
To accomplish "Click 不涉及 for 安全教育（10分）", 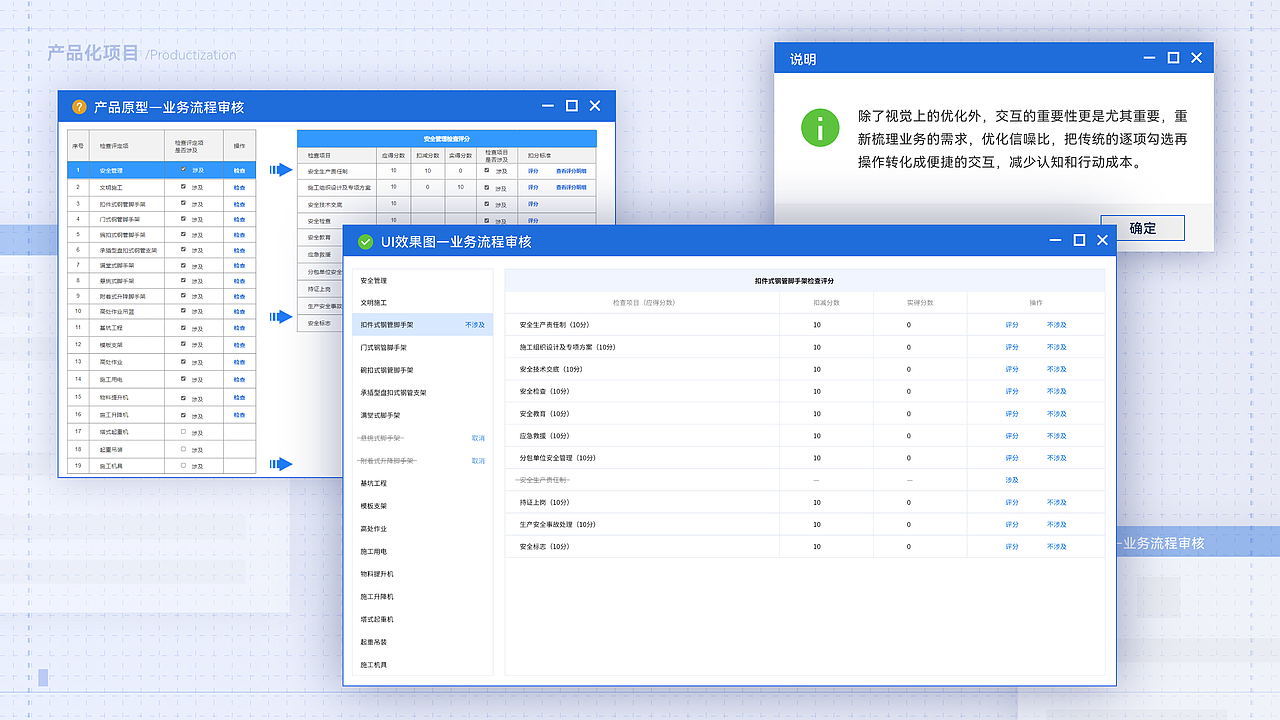I will click(1057, 413).
